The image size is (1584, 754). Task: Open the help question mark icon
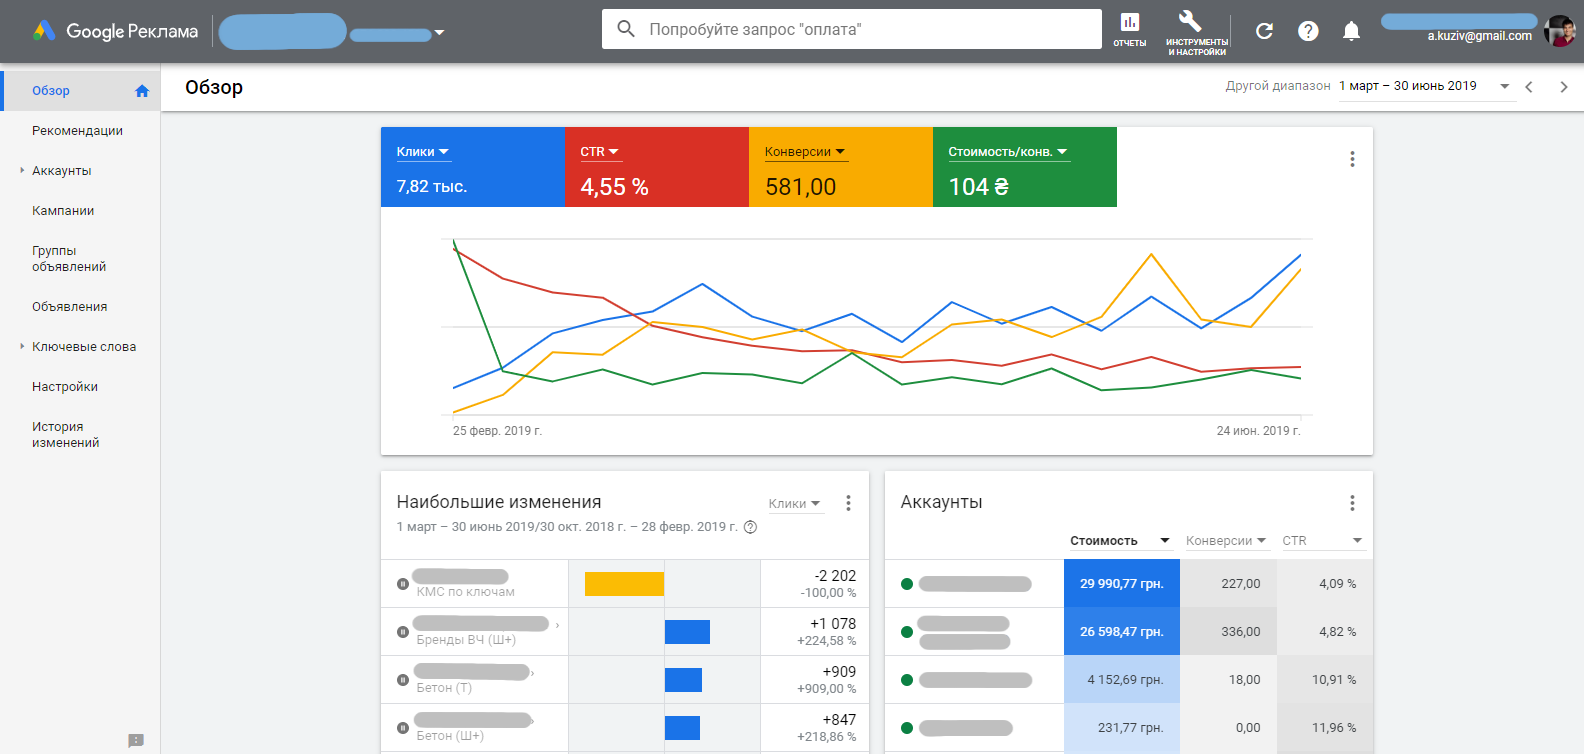tap(1308, 31)
